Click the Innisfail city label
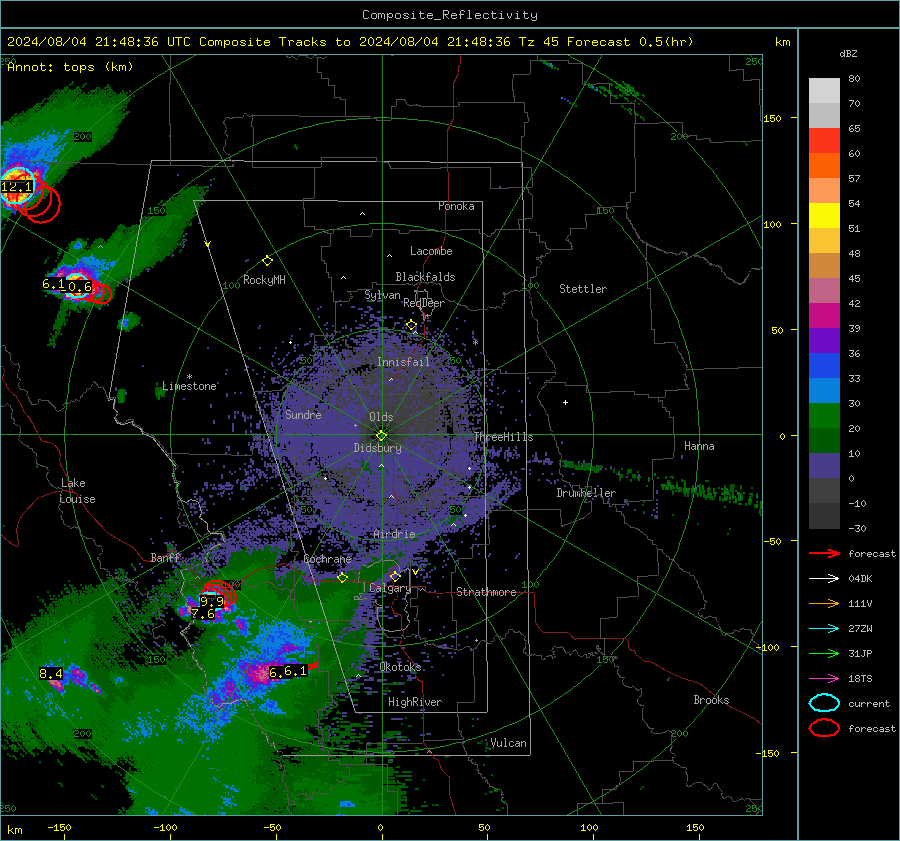The image size is (900, 841). 403,362
